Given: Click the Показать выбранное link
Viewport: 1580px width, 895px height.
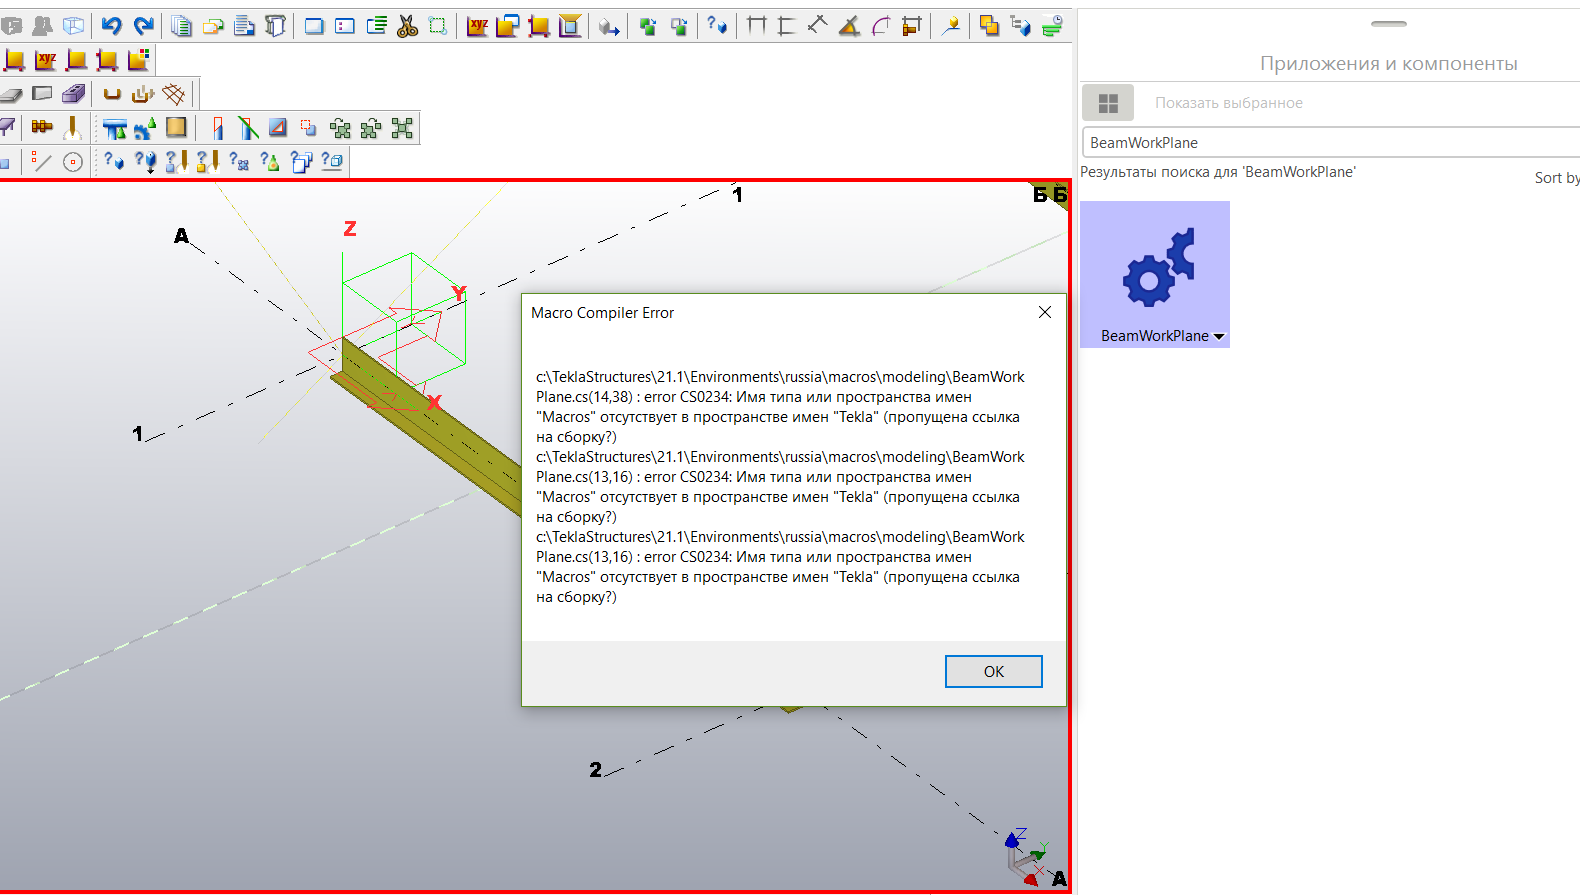Looking at the screenshot, I should point(1228,103).
